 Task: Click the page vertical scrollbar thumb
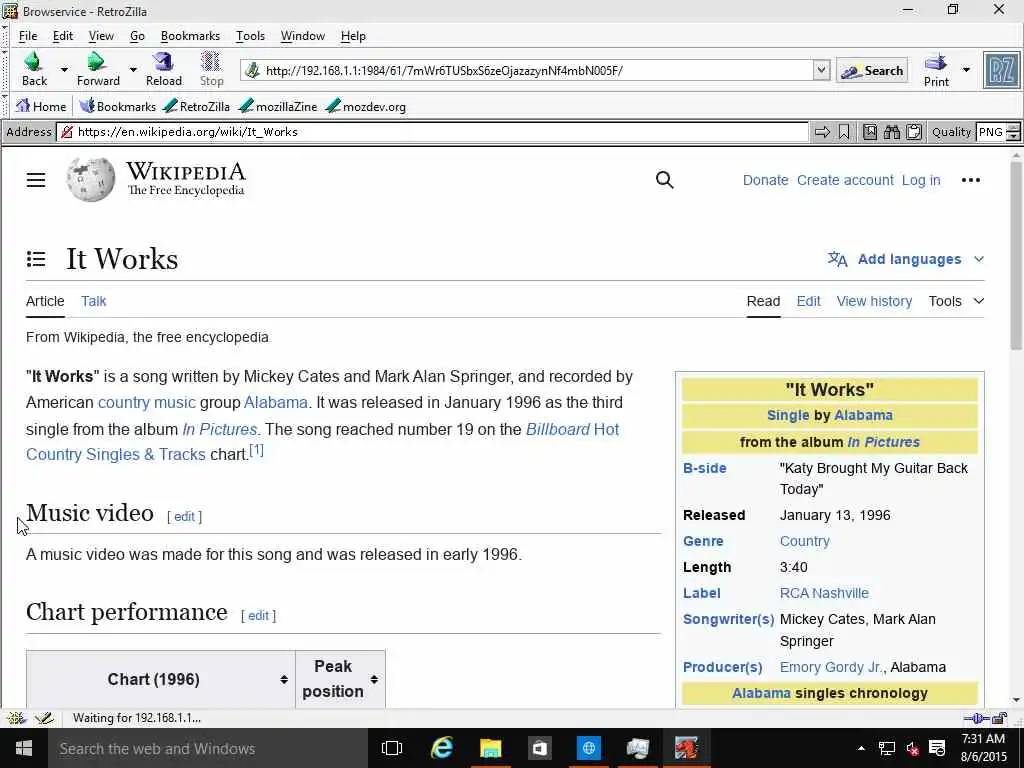1016,255
